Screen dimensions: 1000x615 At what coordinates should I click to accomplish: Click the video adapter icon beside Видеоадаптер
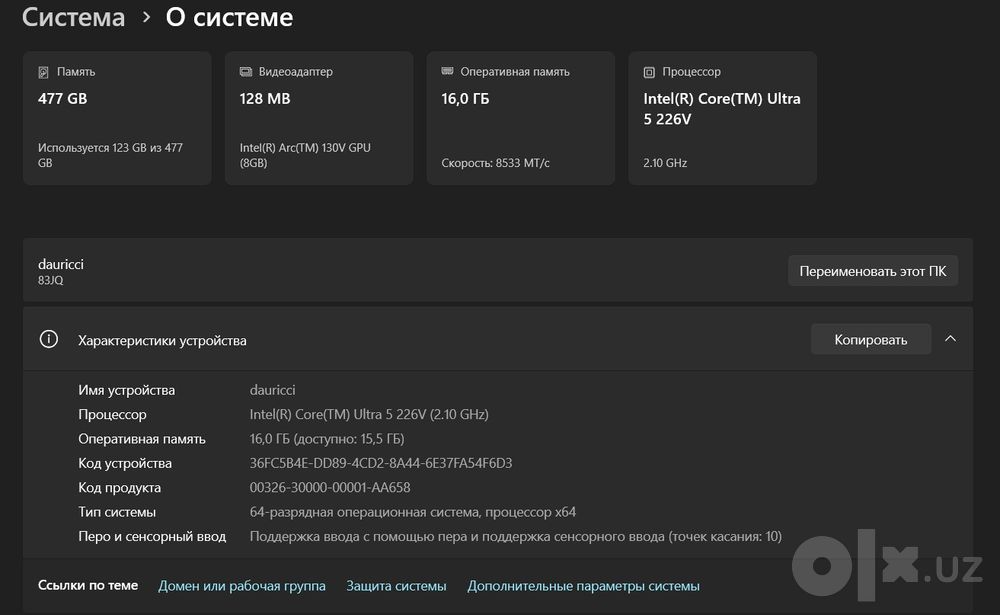tap(246, 71)
